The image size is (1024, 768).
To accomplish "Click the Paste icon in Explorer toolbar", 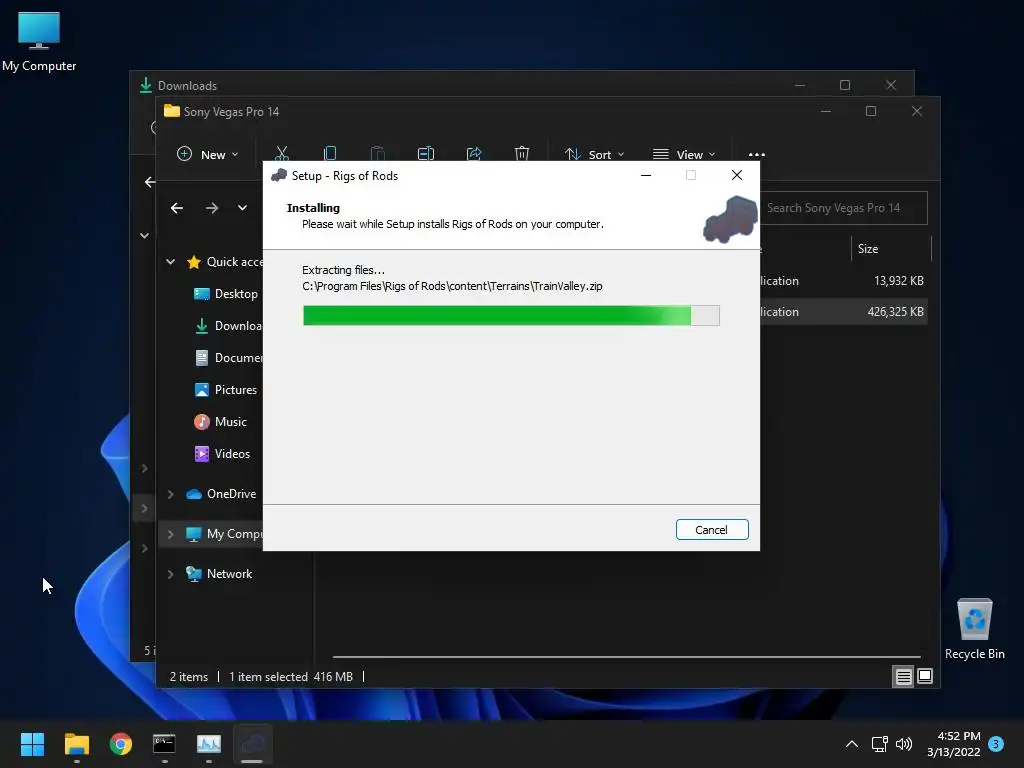I will click(x=377, y=154).
